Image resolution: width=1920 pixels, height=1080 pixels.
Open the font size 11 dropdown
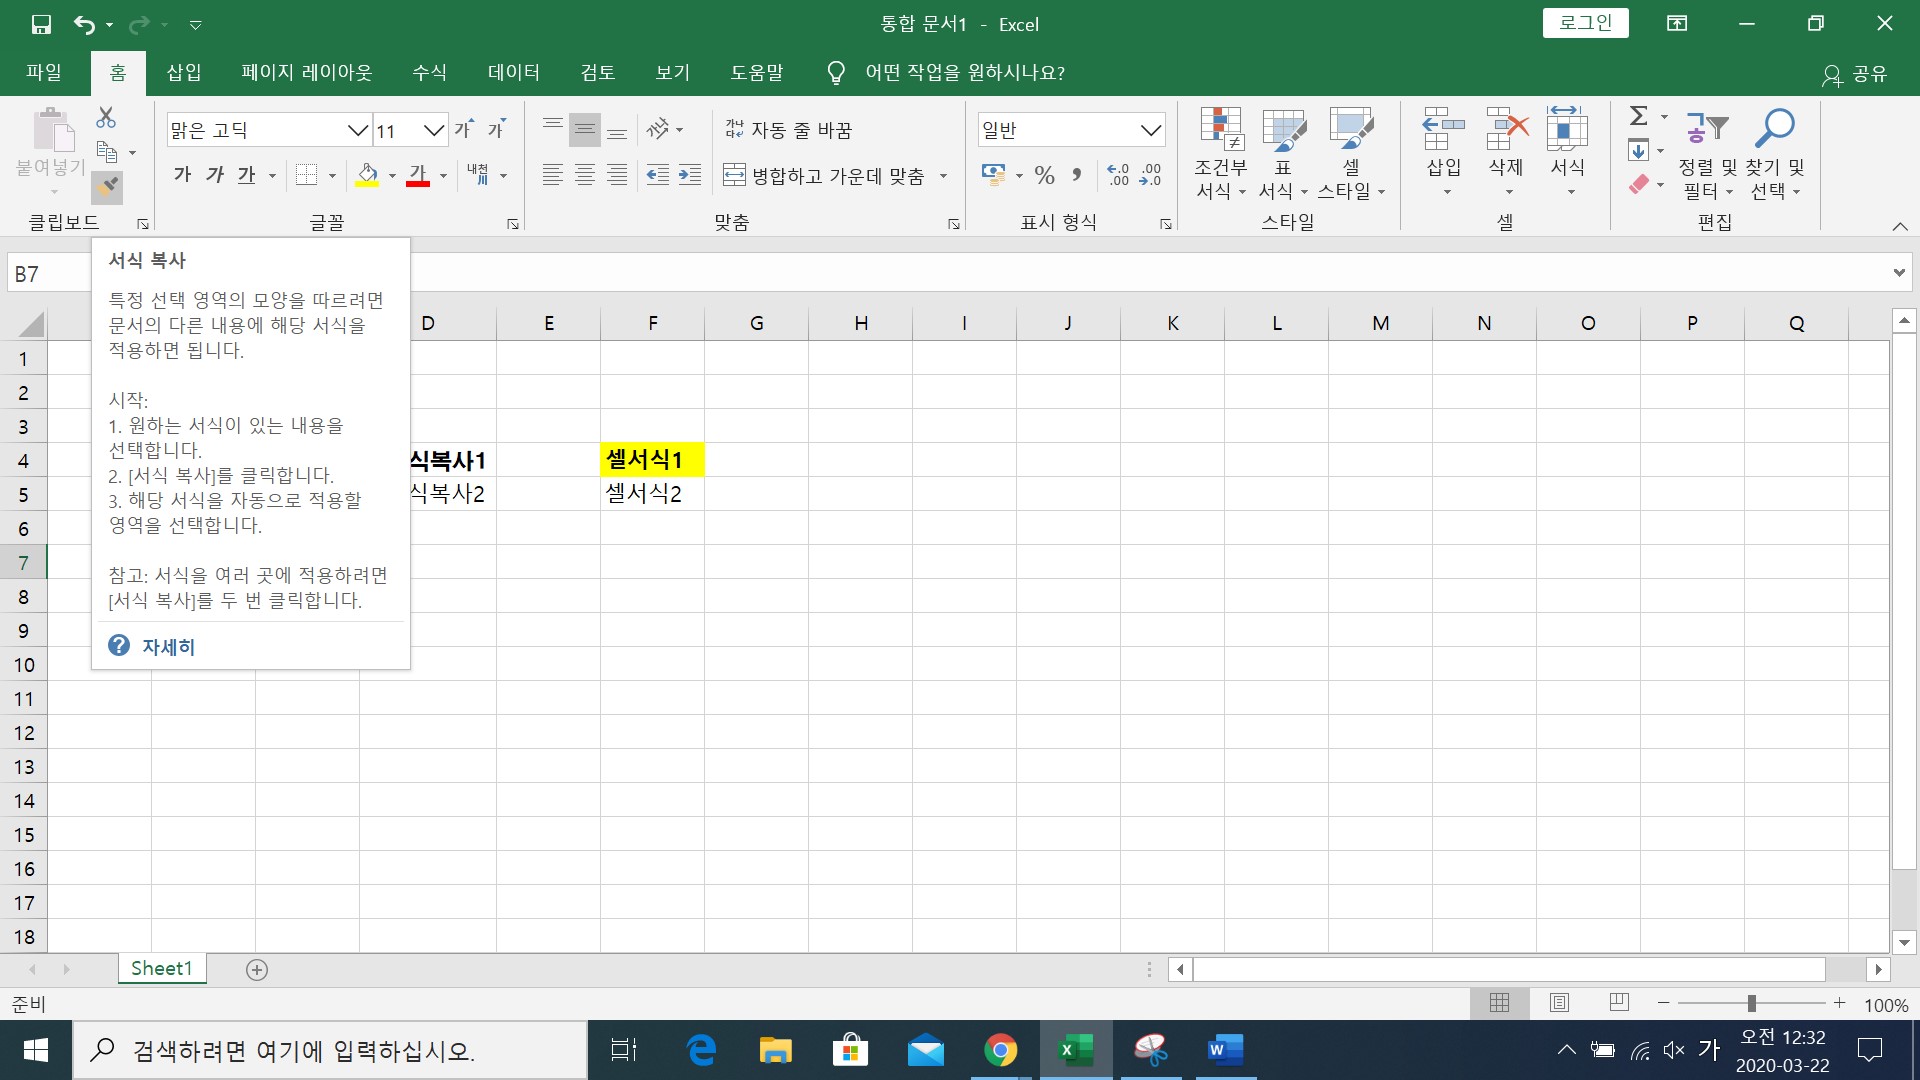(x=434, y=130)
